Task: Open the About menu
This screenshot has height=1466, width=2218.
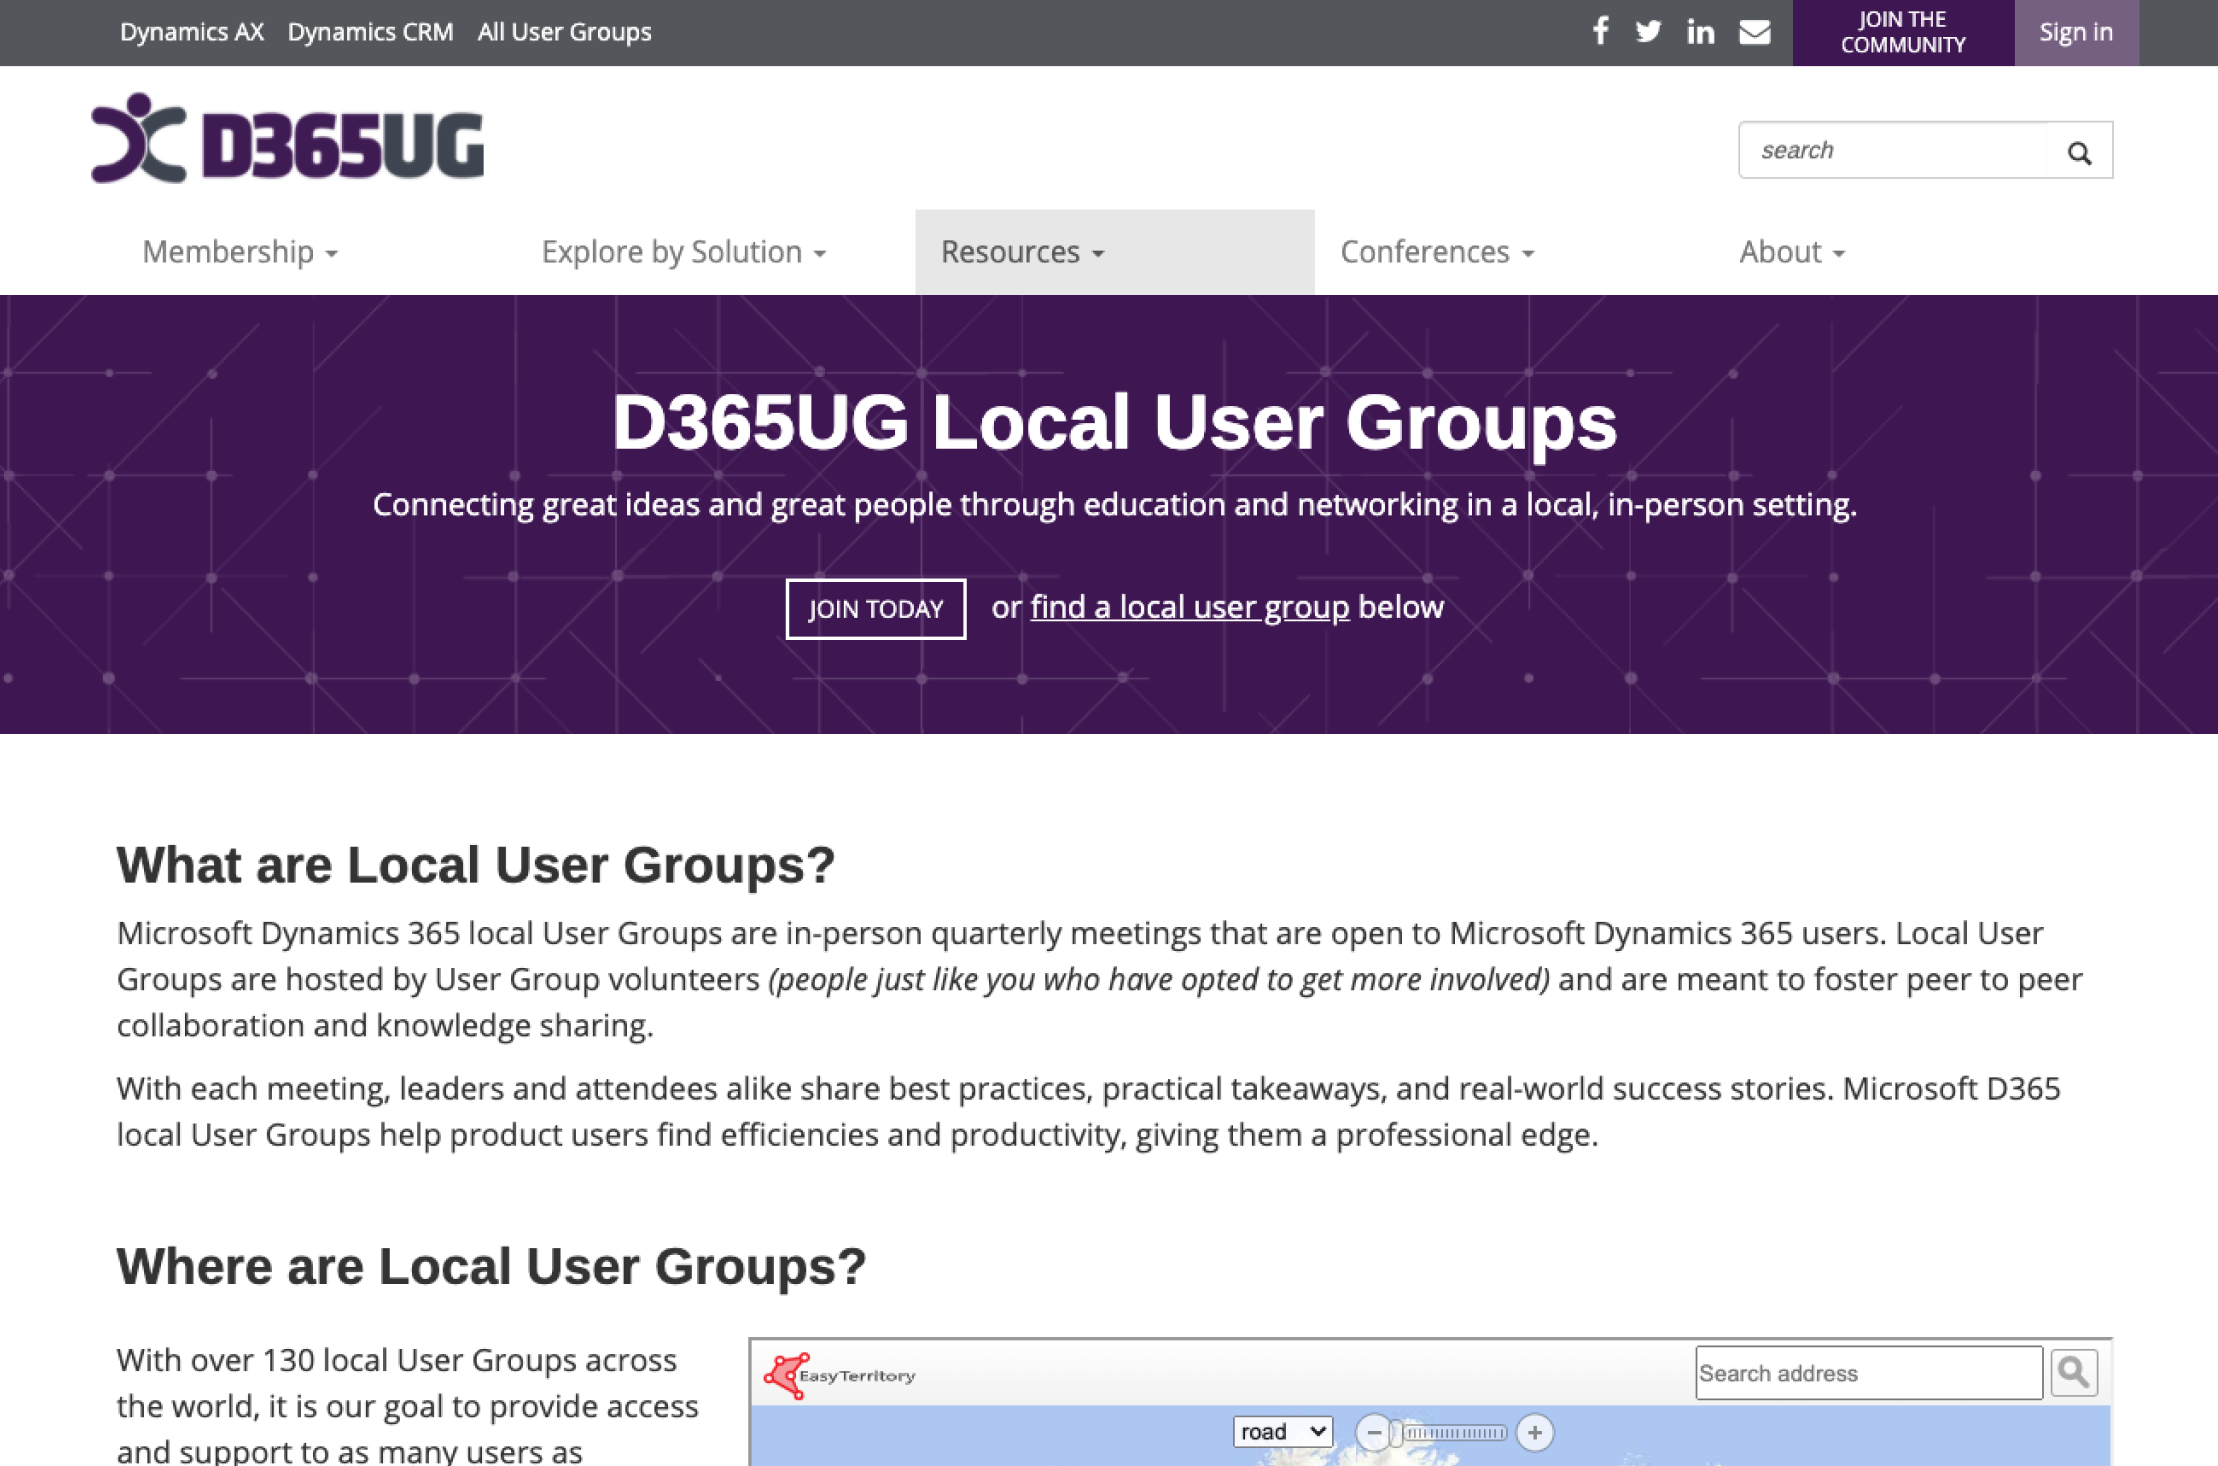Action: pos(1791,252)
